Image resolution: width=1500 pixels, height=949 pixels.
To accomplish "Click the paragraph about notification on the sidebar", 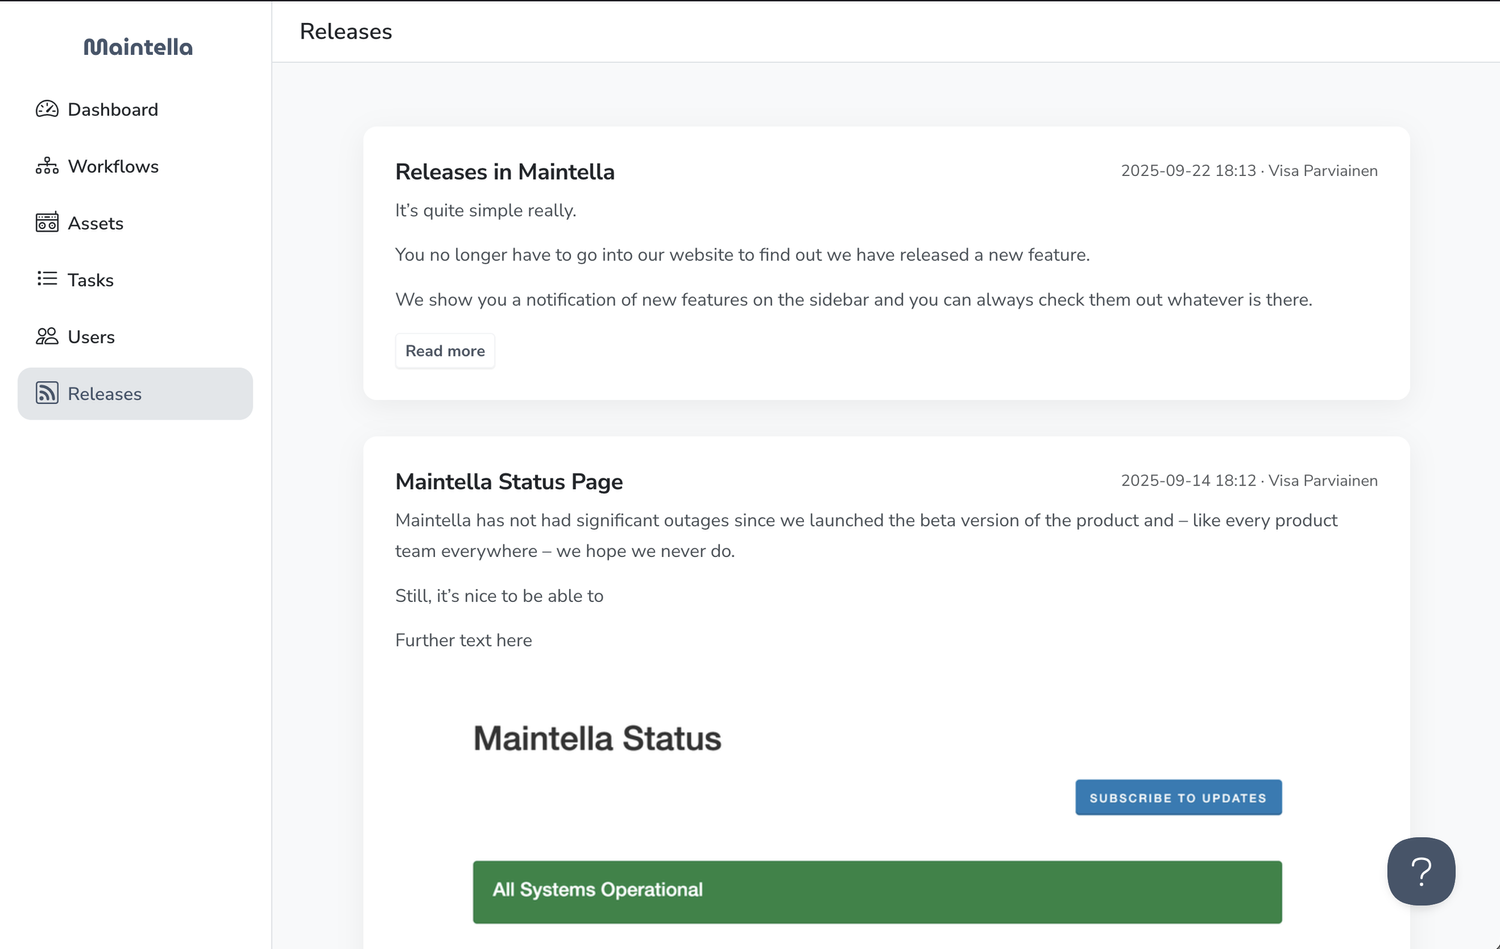I will [854, 300].
